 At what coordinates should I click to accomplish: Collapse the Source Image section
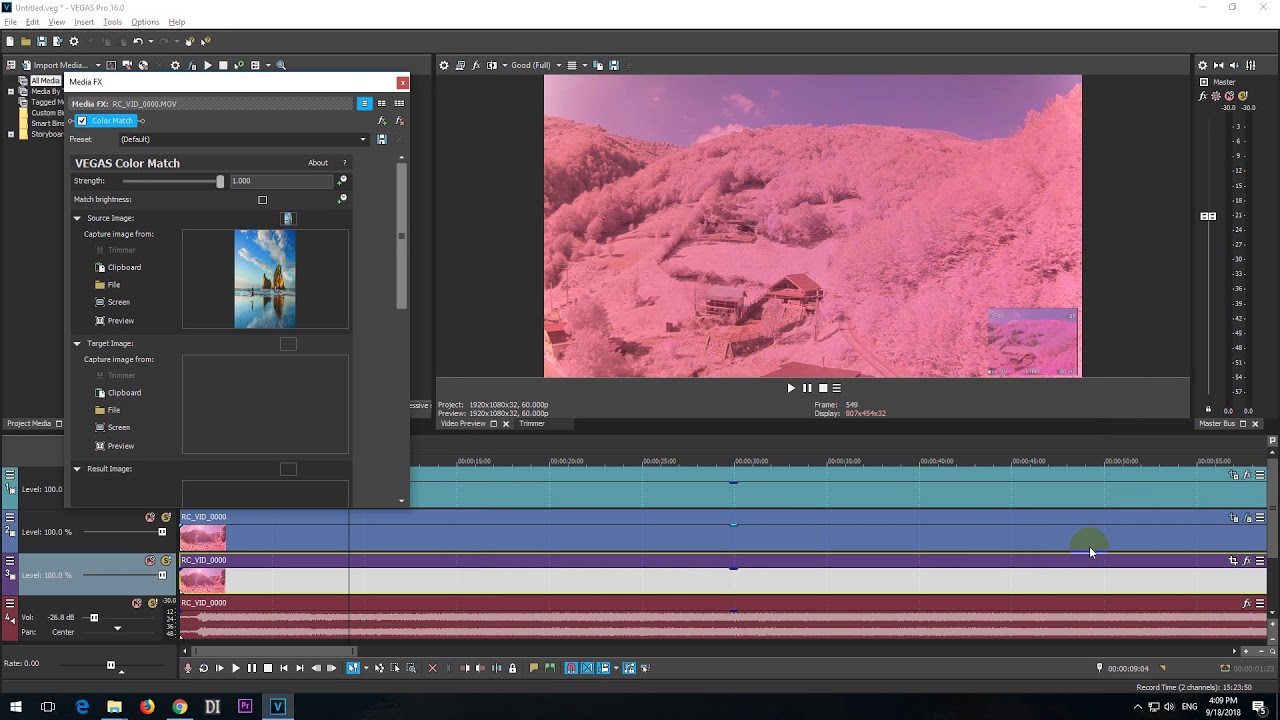pyautogui.click(x=77, y=218)
